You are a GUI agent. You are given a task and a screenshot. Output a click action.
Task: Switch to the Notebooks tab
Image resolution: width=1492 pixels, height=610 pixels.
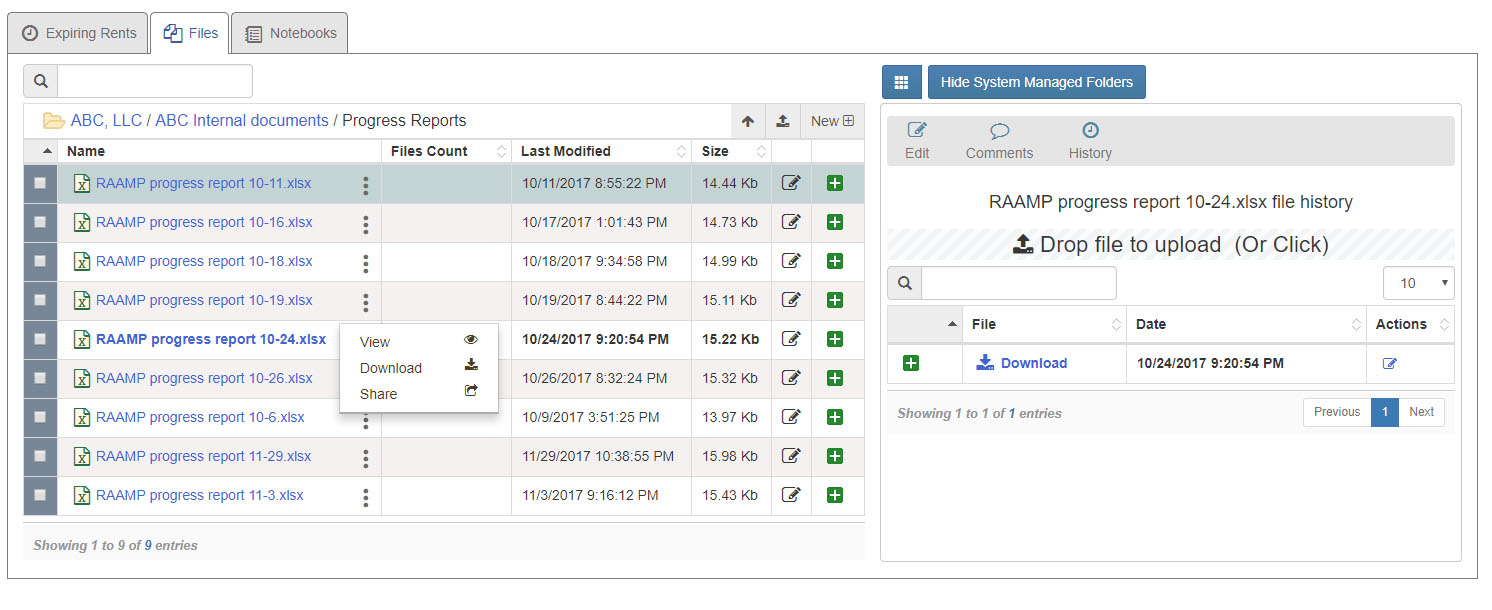tap(289, 32)
